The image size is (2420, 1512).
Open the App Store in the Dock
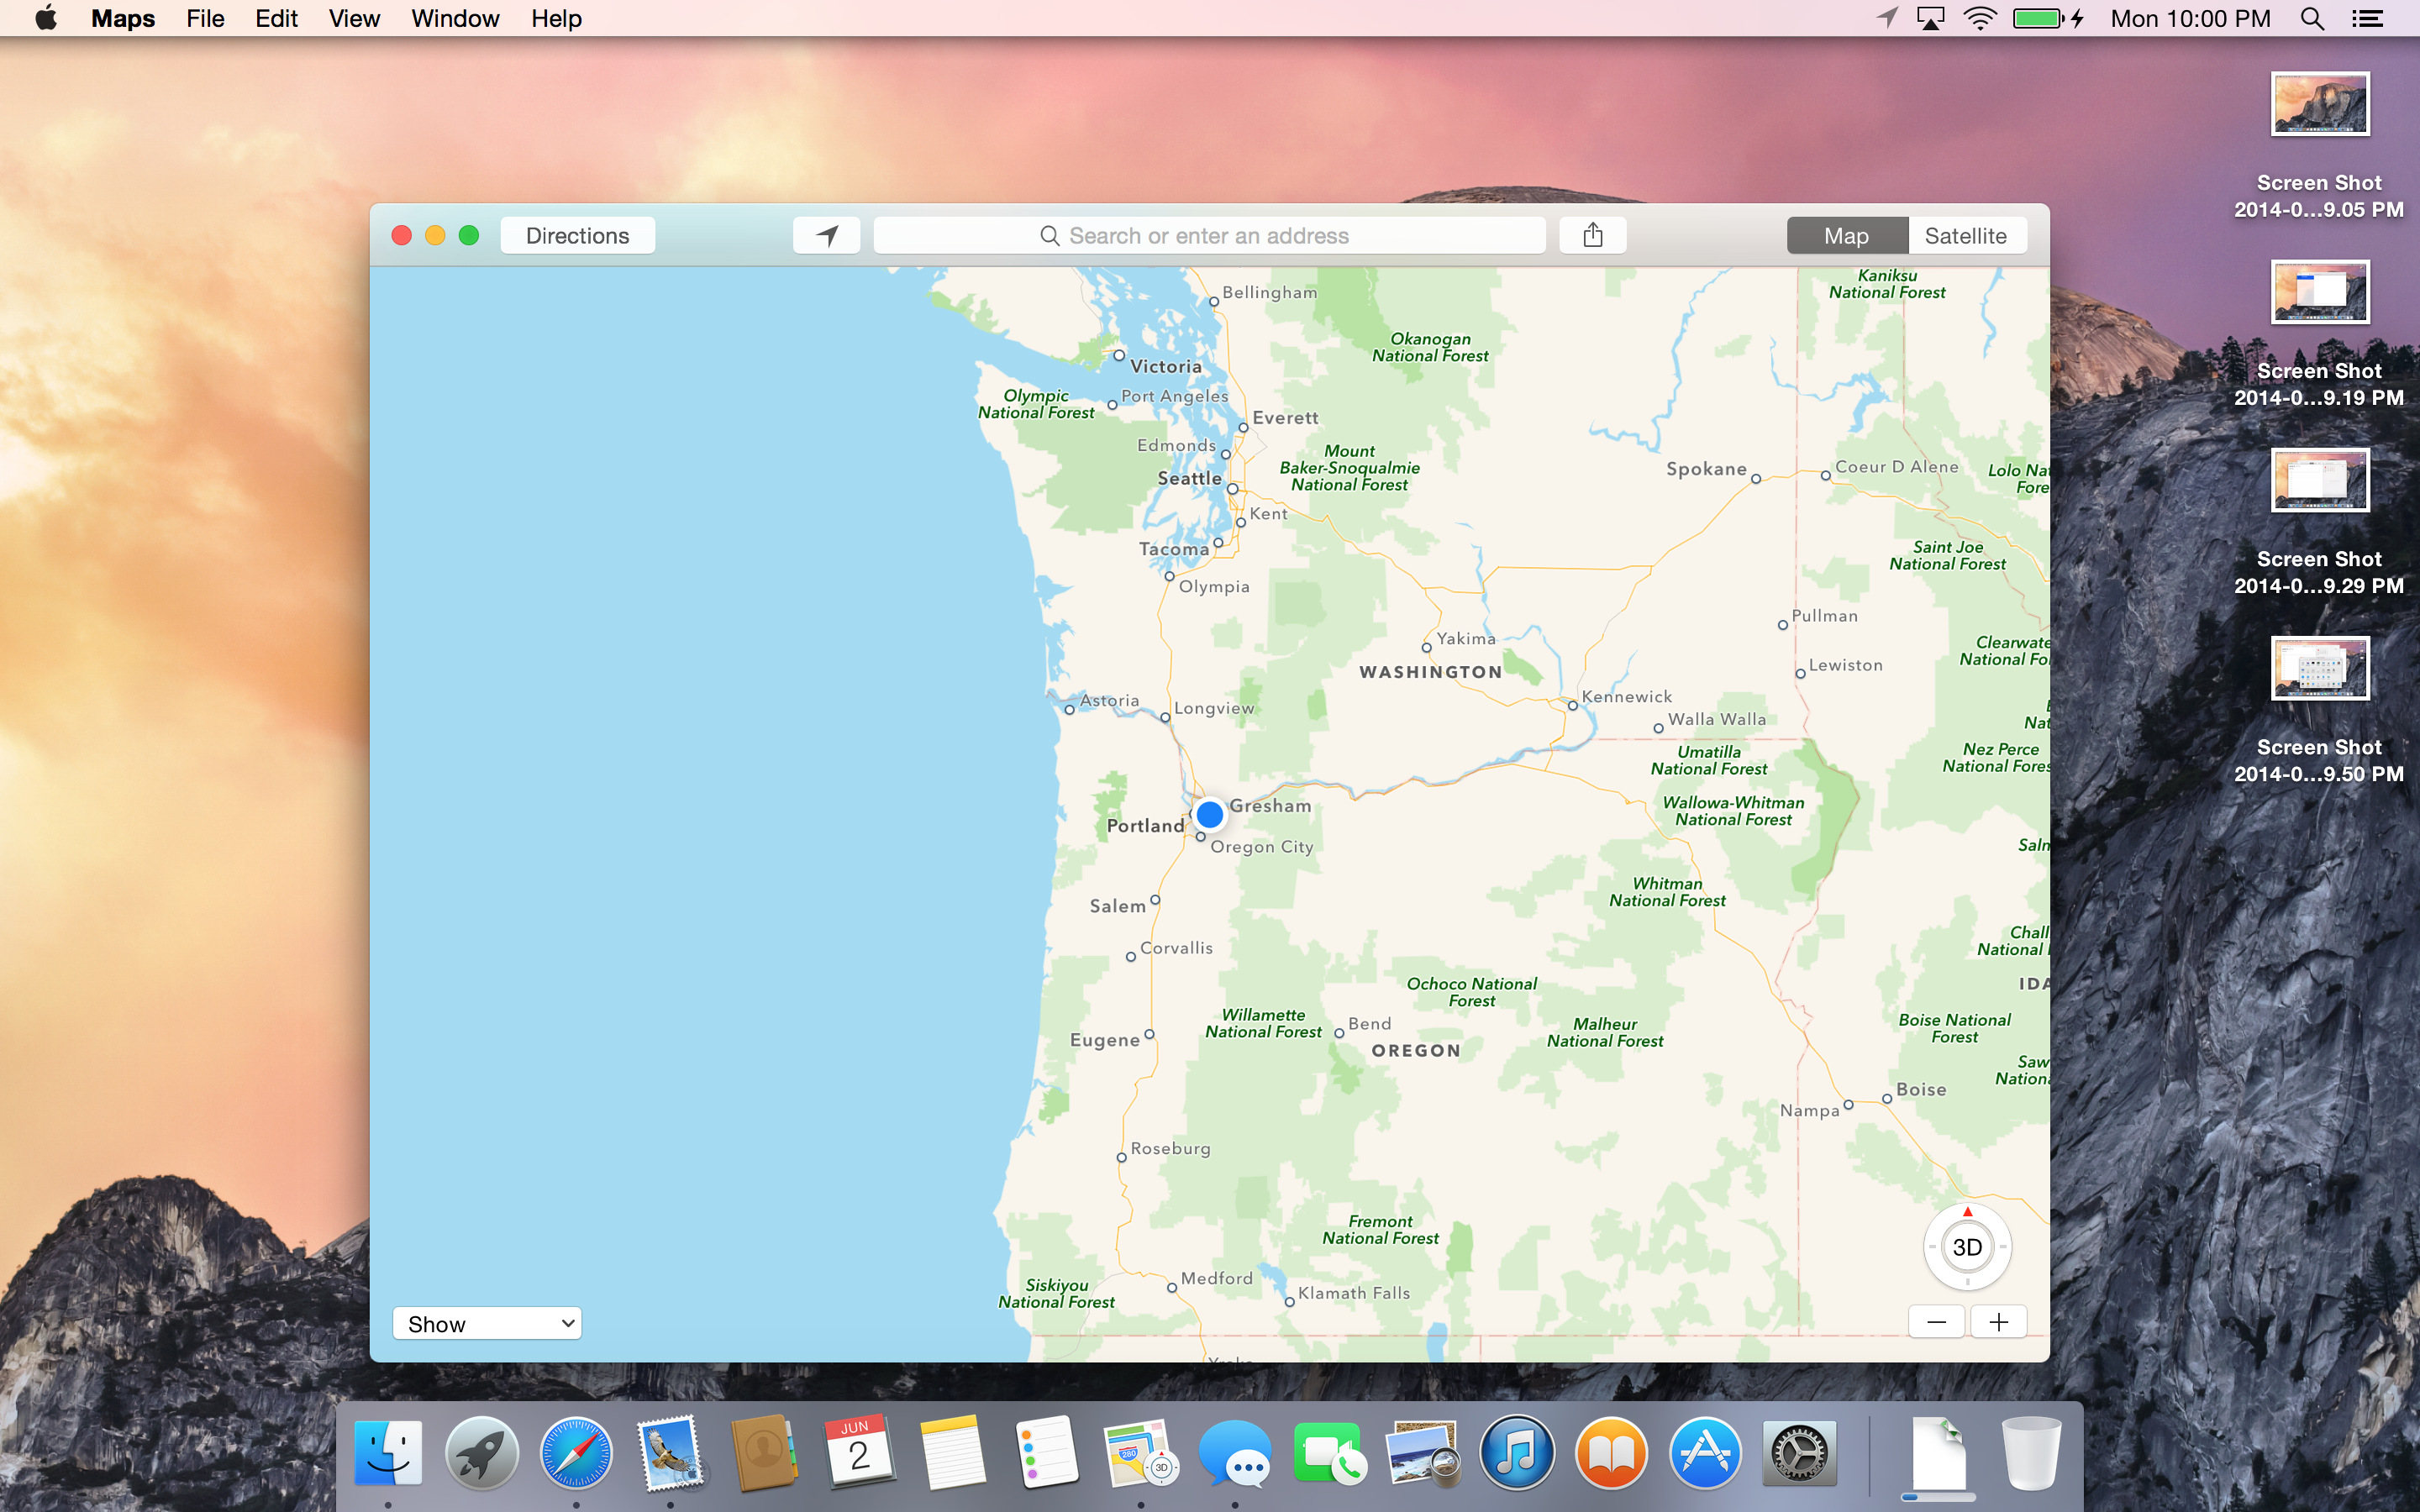[x=1705, y=1453]
